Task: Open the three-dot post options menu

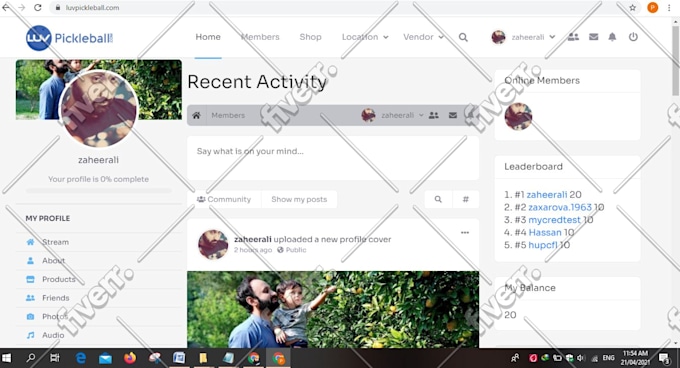Action: point(465,233)
